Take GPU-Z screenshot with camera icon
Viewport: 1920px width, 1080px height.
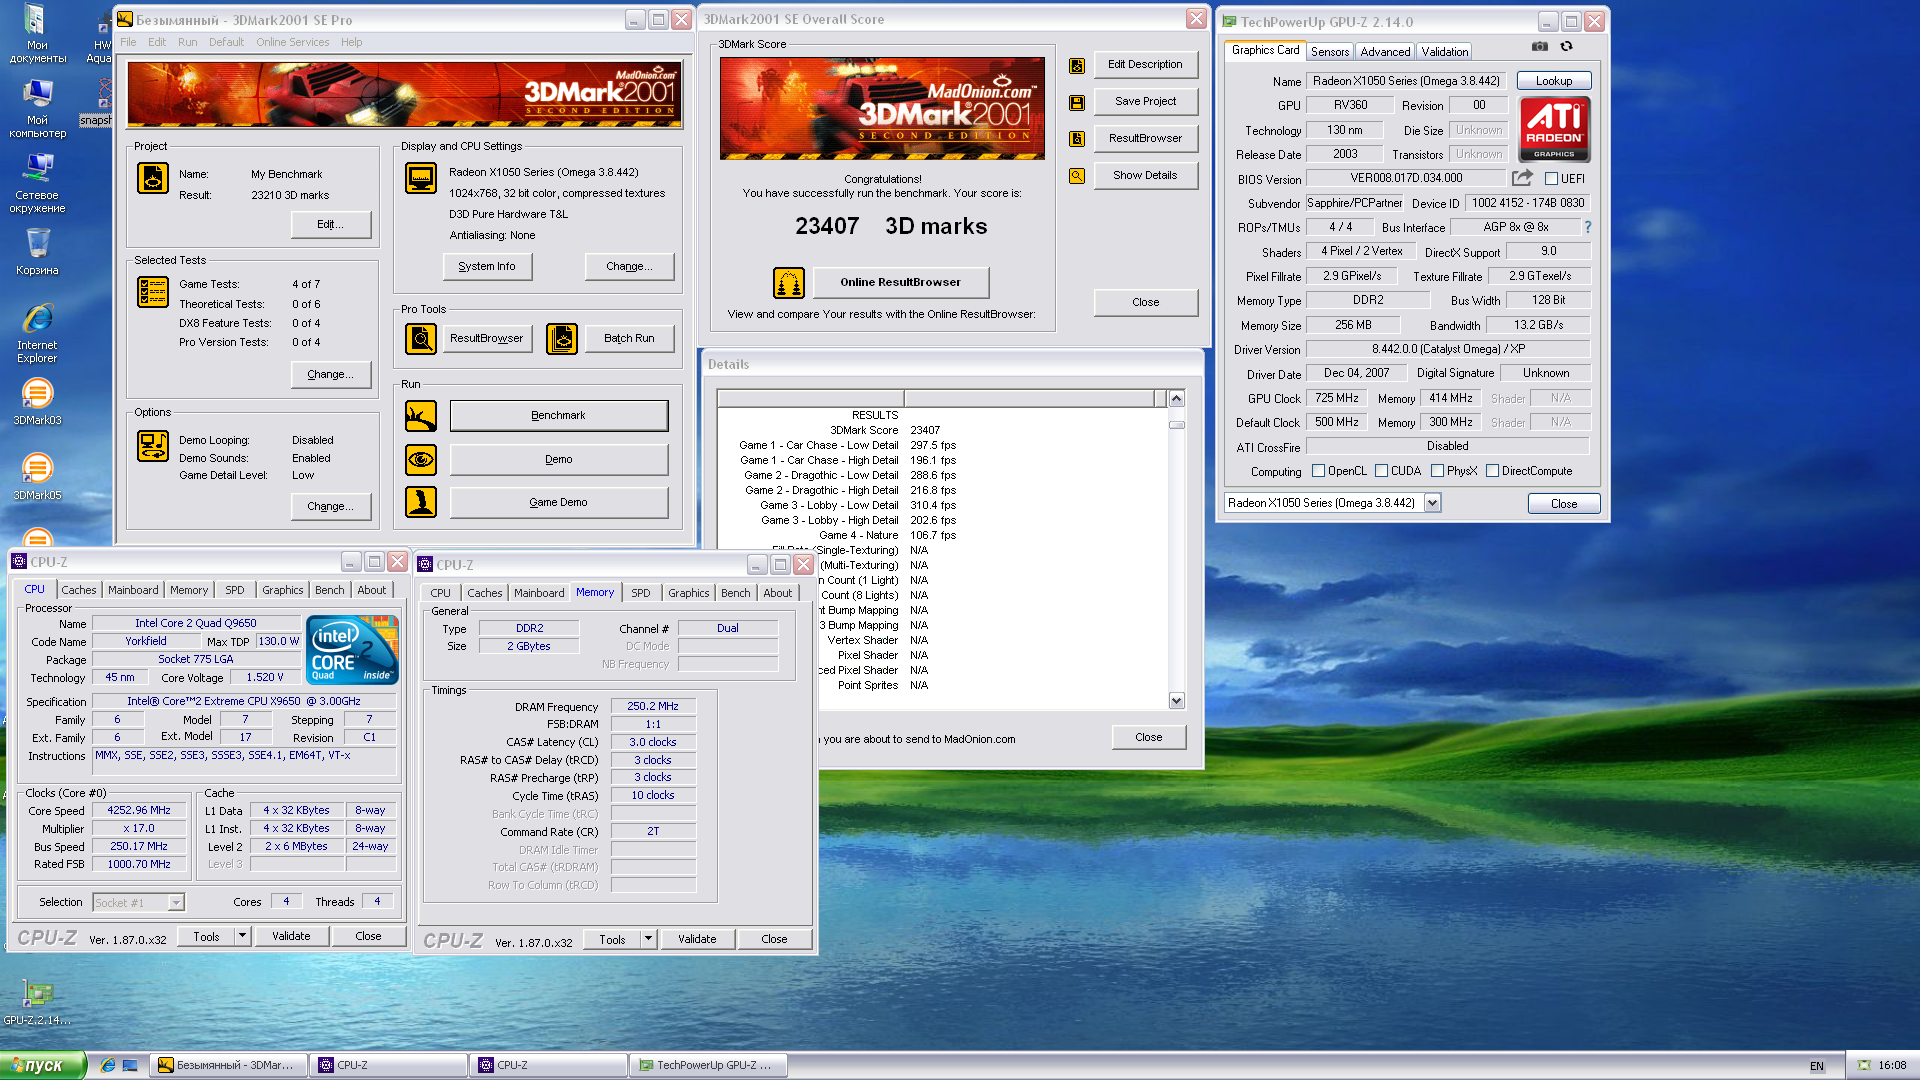tap(1540, 46)
